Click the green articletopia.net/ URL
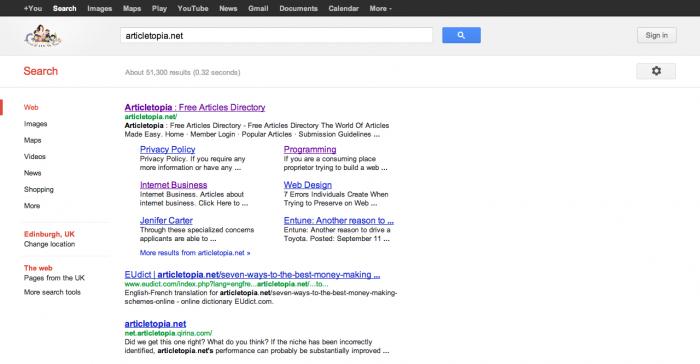This screenshot has height=364, width=700. (x=151, y=117)
